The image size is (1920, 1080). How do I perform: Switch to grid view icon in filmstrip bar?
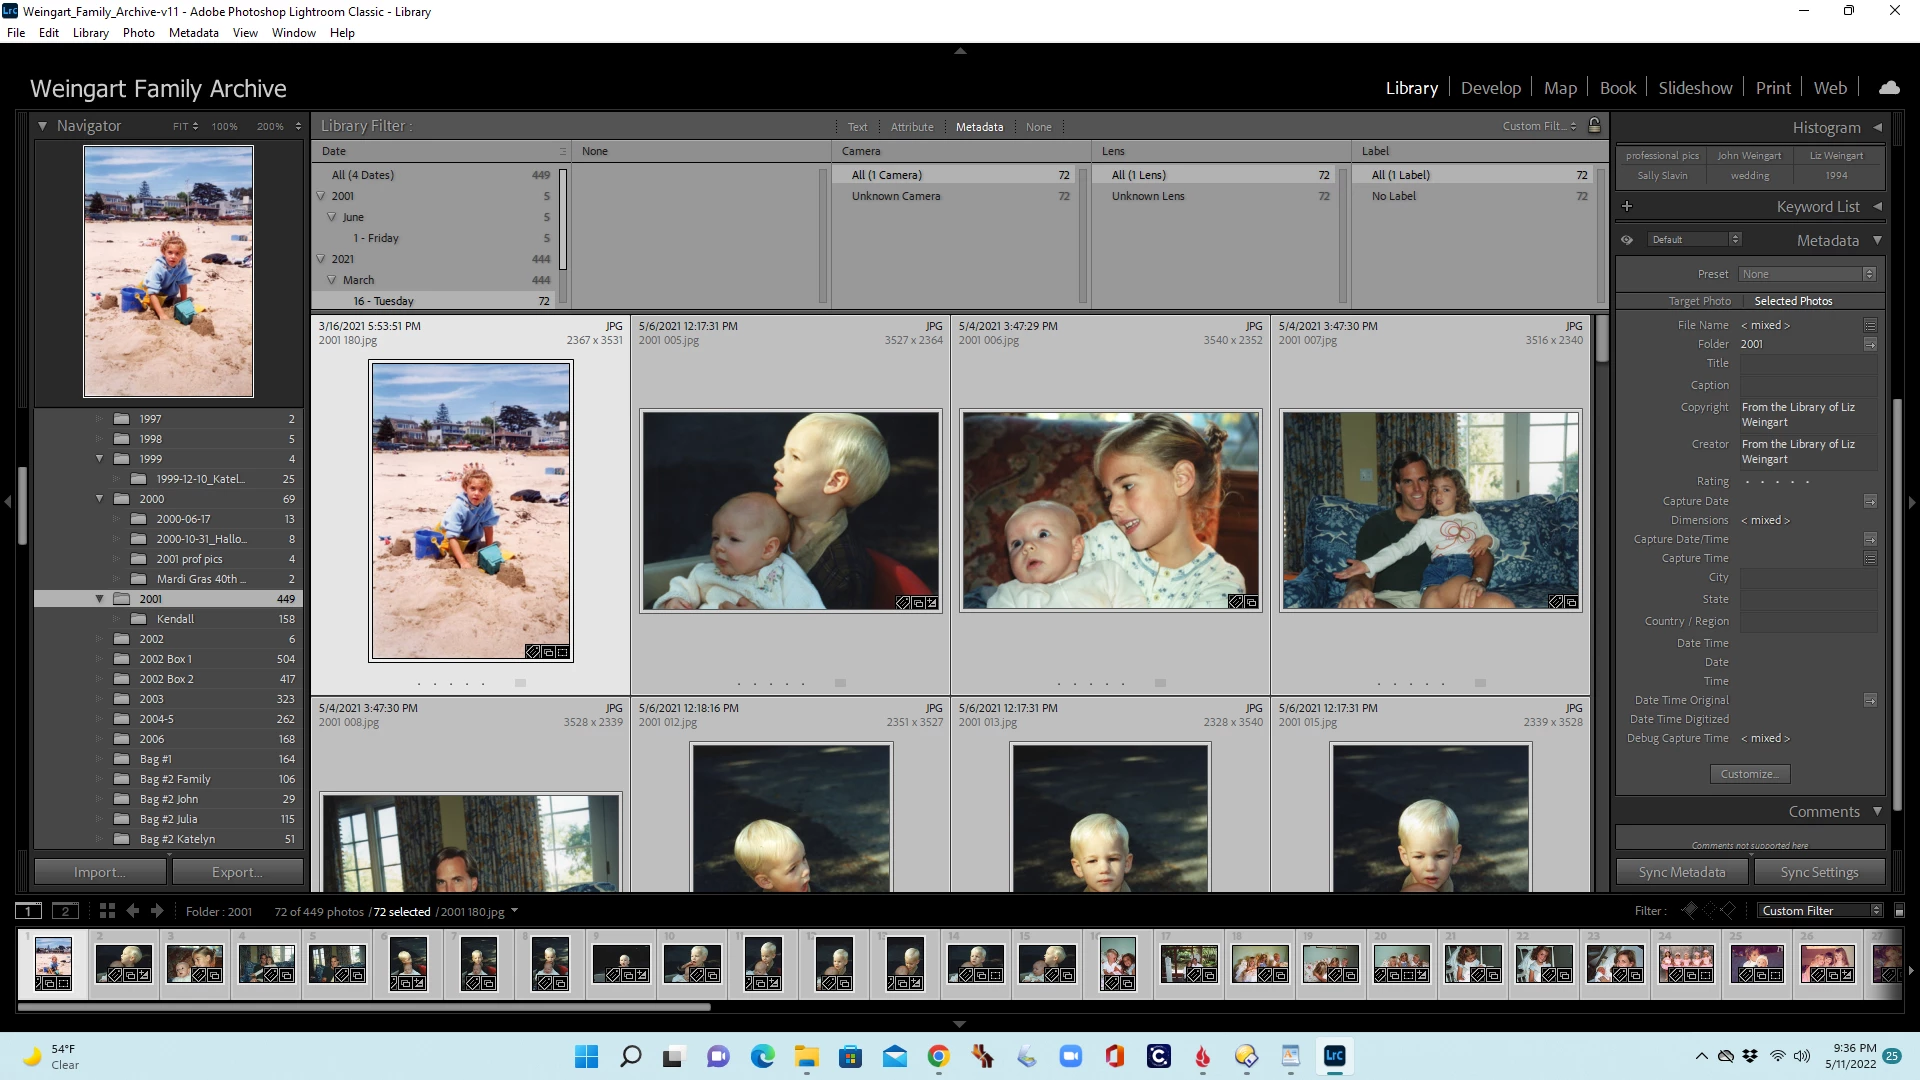point(107,911)
